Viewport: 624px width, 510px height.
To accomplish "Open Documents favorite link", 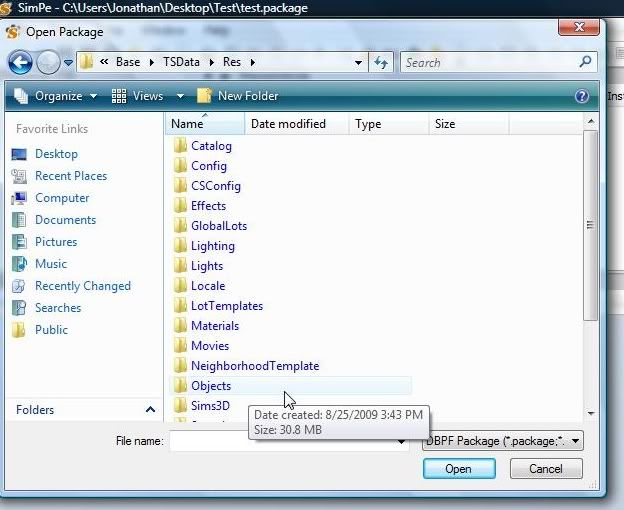I will [66, 220].
